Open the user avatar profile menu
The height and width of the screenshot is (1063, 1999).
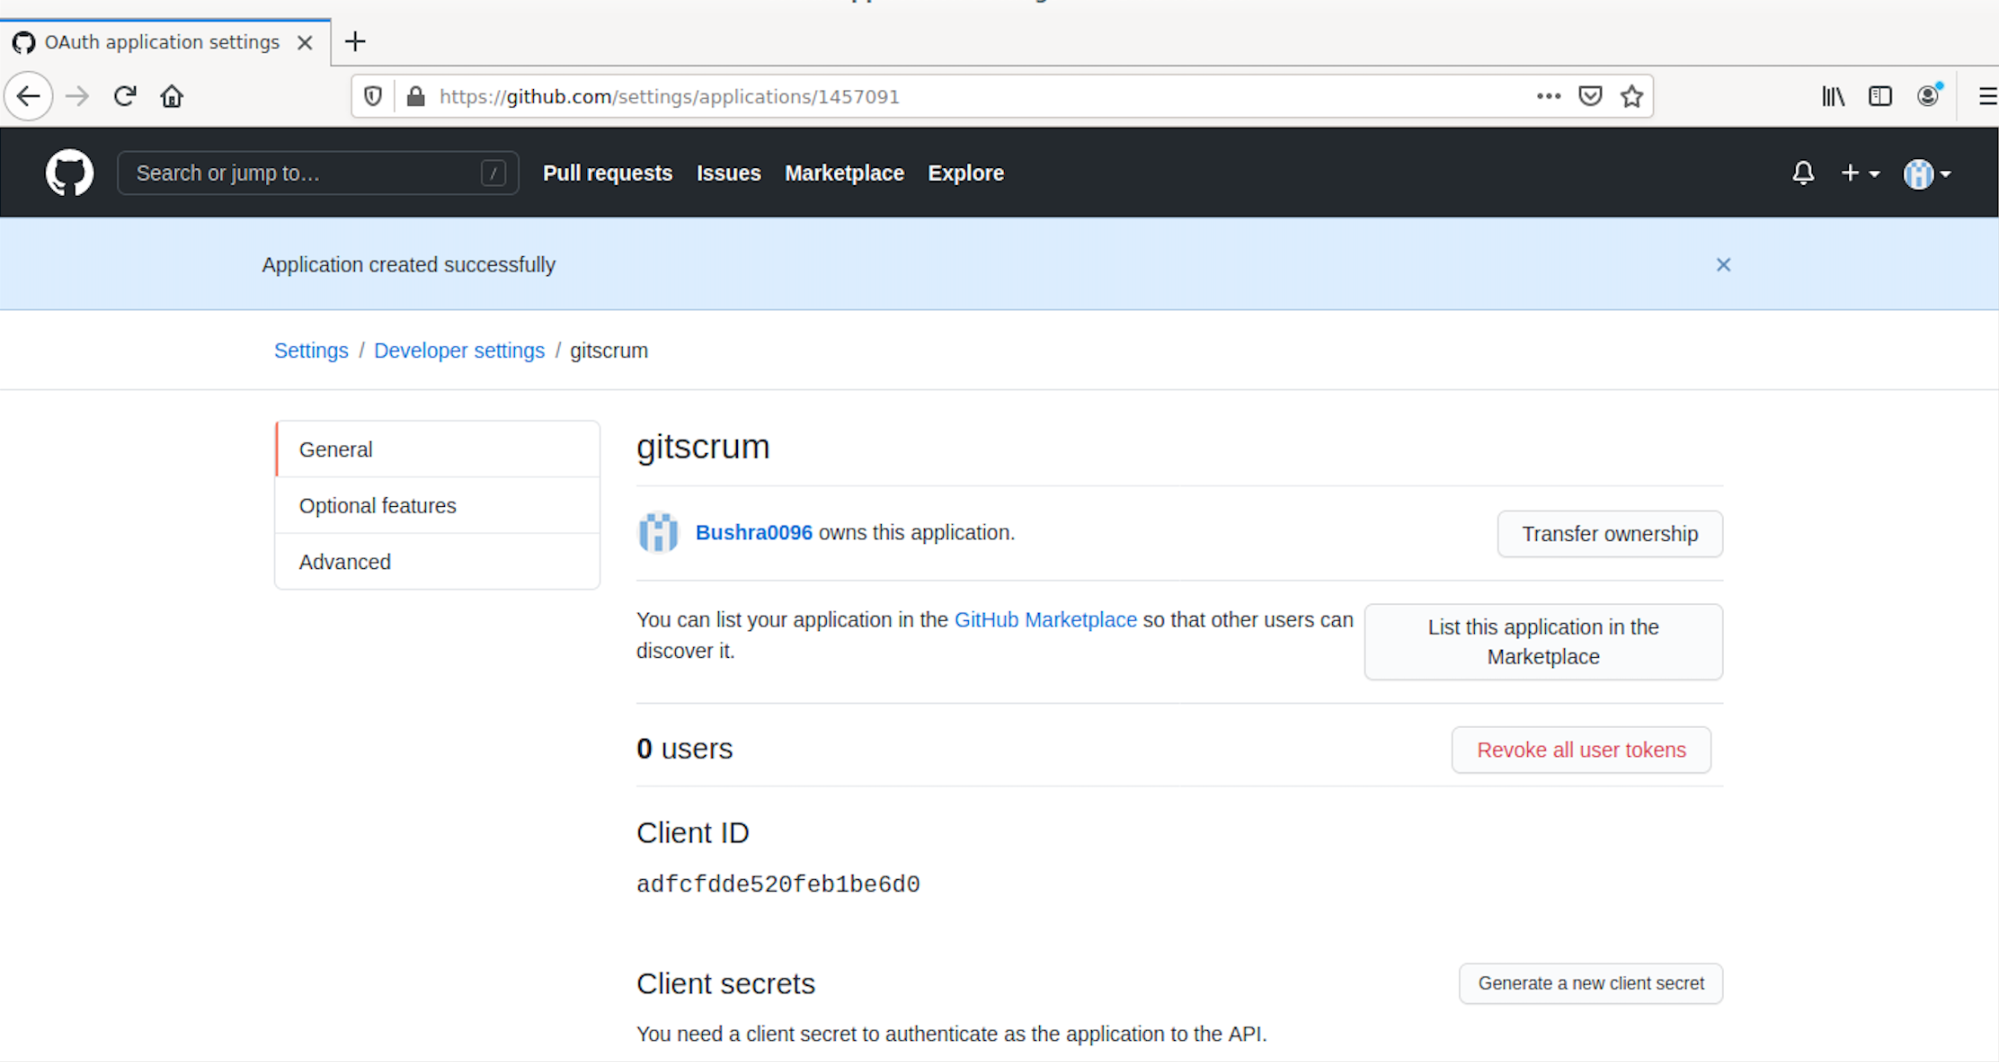point(1926,174)
